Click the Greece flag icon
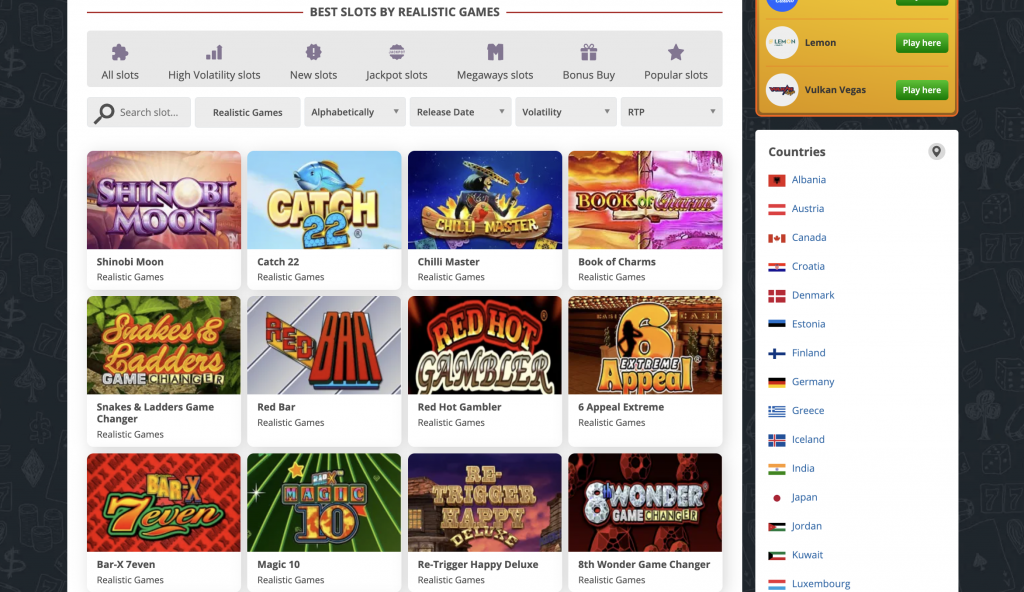The height and width of the screenshot is (592, 1024). click(x=776, y=411)
